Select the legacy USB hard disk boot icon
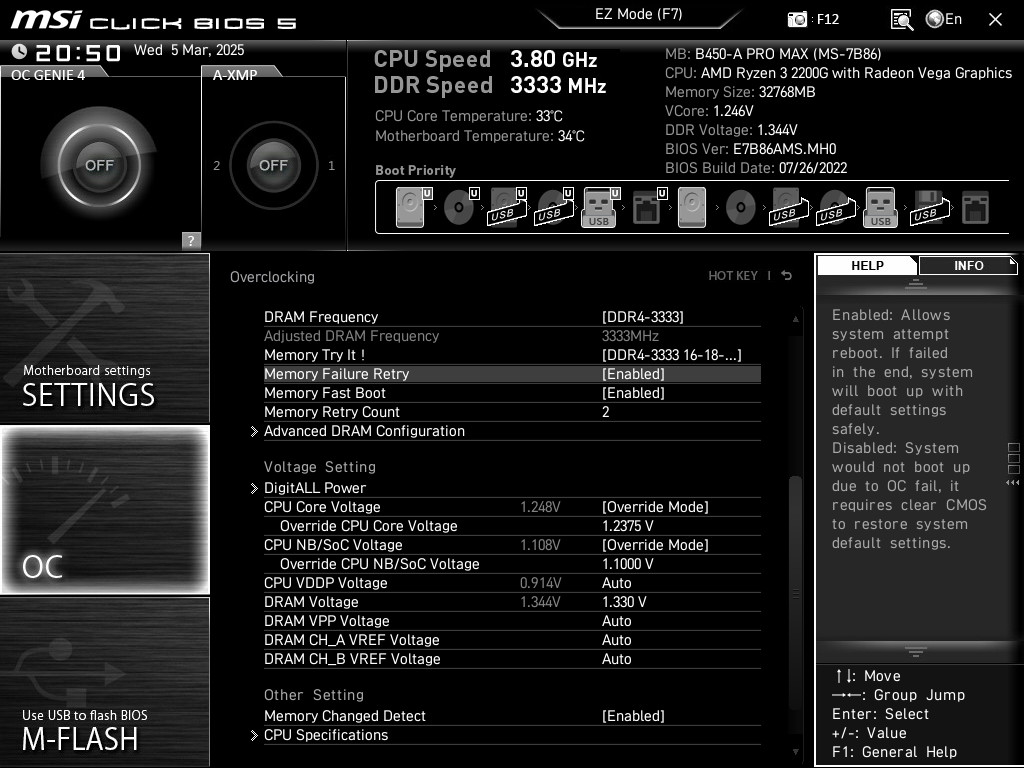This screenshot has width=1024, height=768. (x=789, y=207)
